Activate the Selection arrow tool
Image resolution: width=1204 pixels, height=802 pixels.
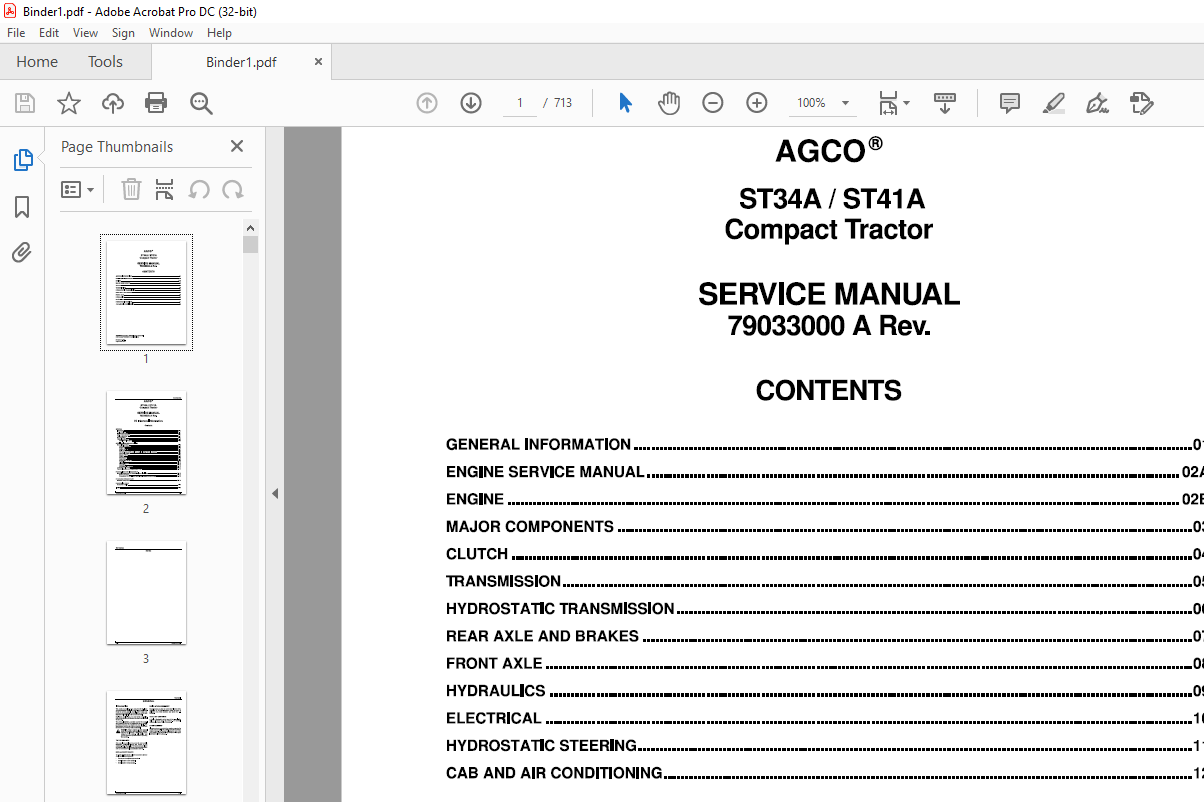point(626,103)
